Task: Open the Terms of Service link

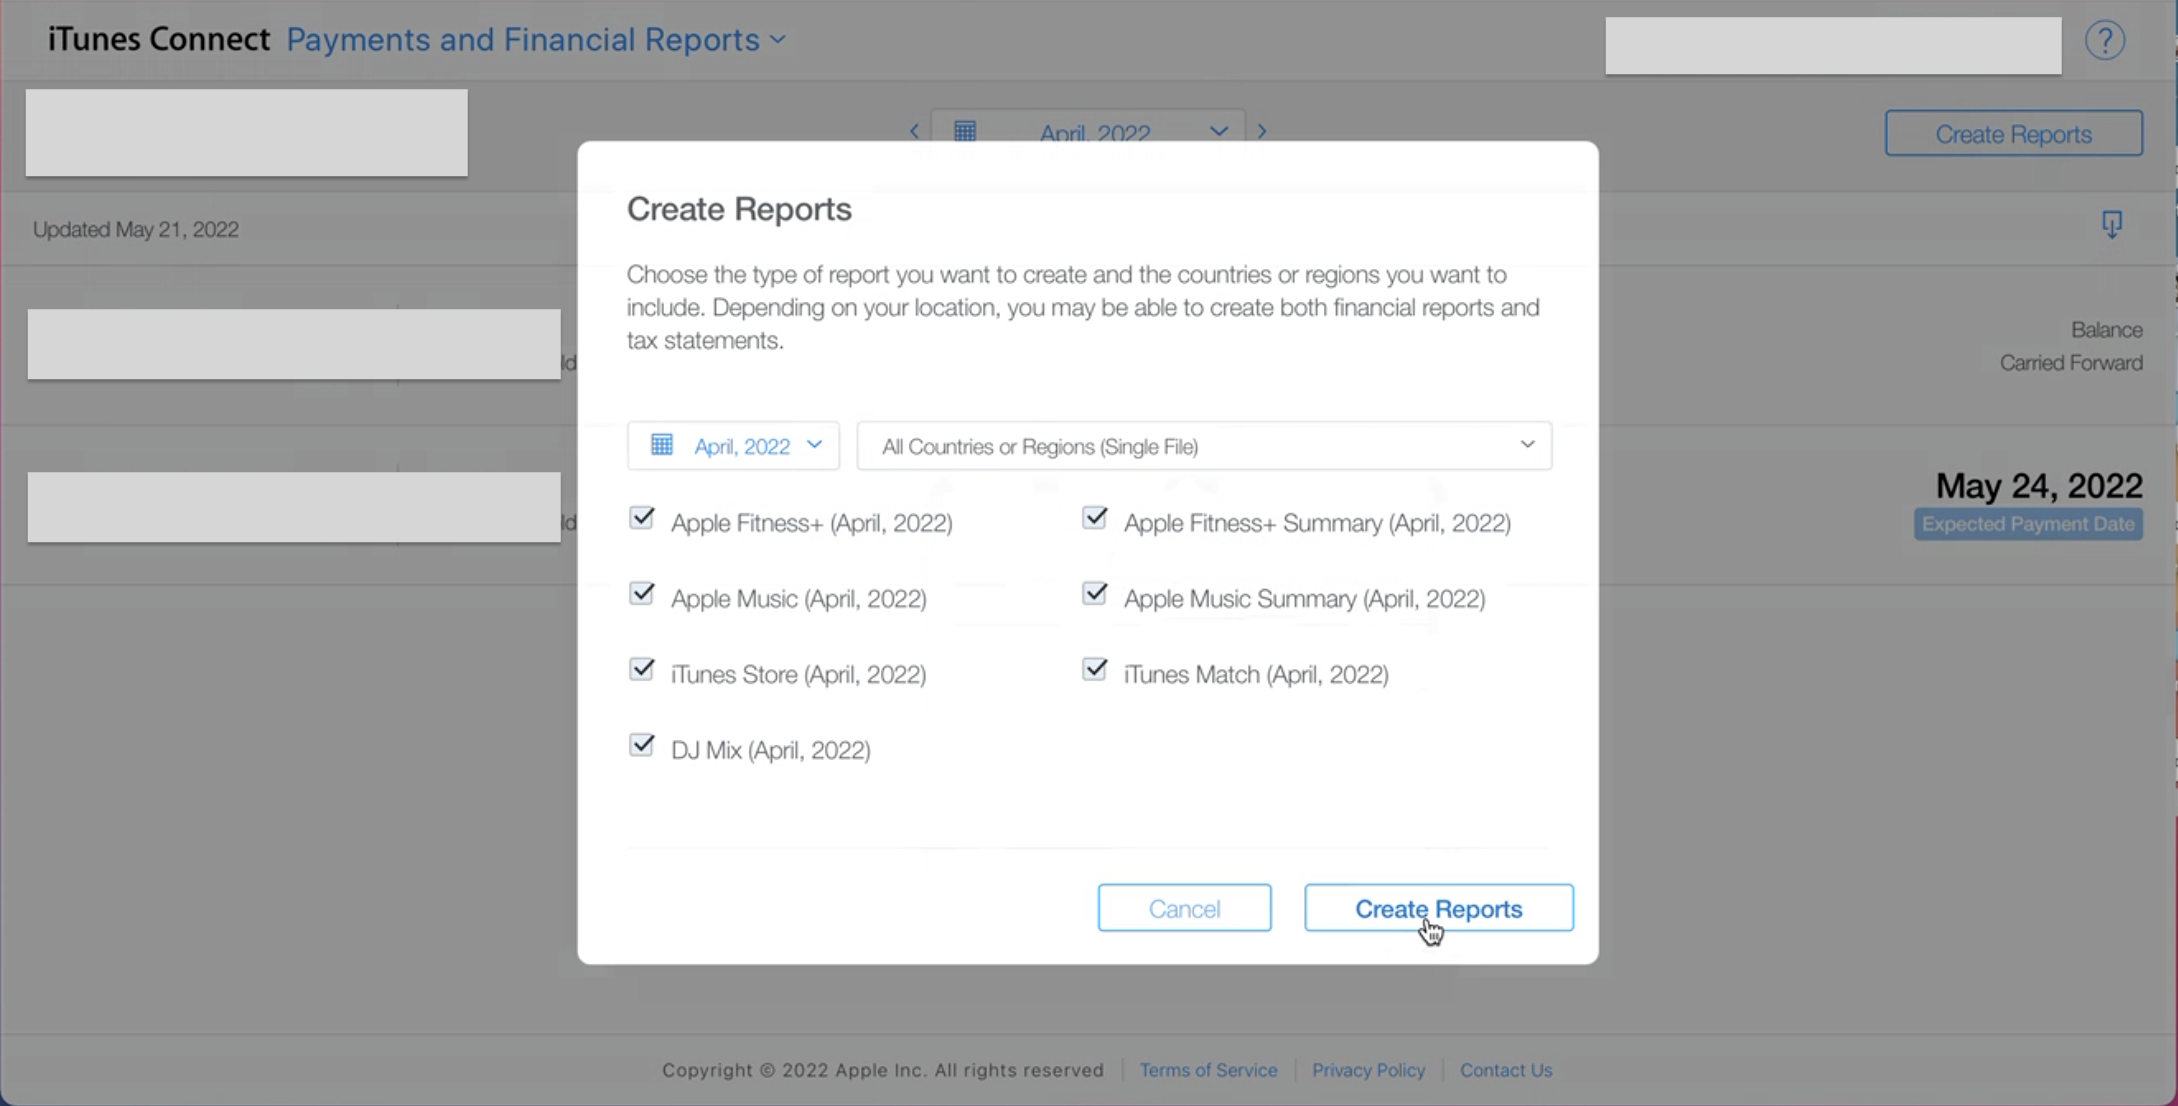Action: [x=1209, y=1070]
